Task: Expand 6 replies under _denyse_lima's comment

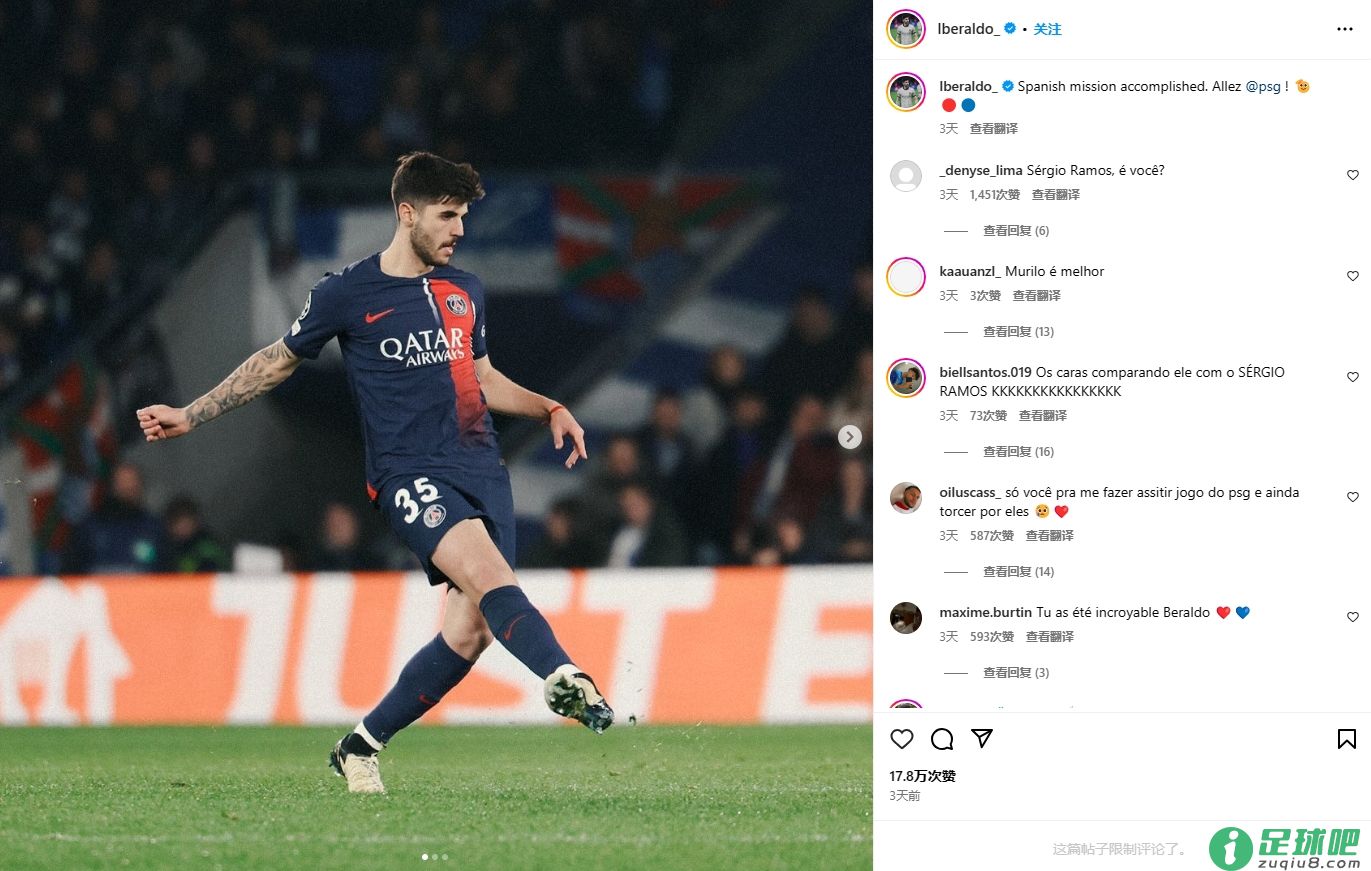Action: (x=1016, y=231)
